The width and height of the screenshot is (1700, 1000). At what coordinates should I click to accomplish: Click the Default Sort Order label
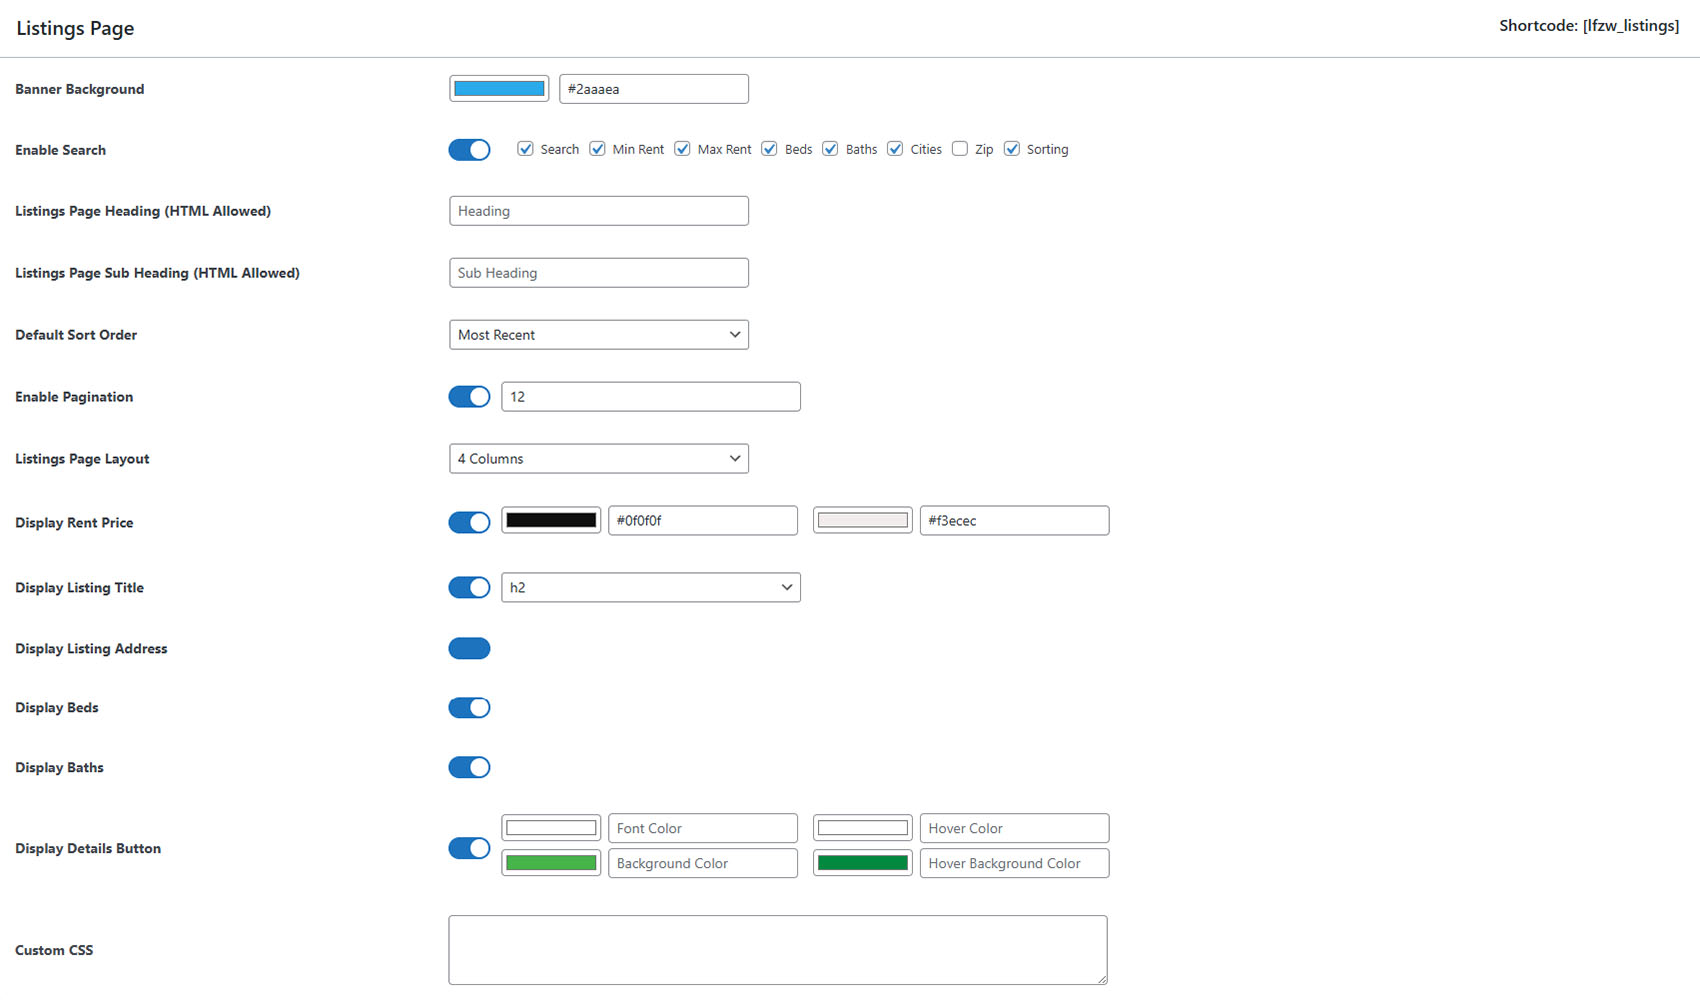click(76, 335)
